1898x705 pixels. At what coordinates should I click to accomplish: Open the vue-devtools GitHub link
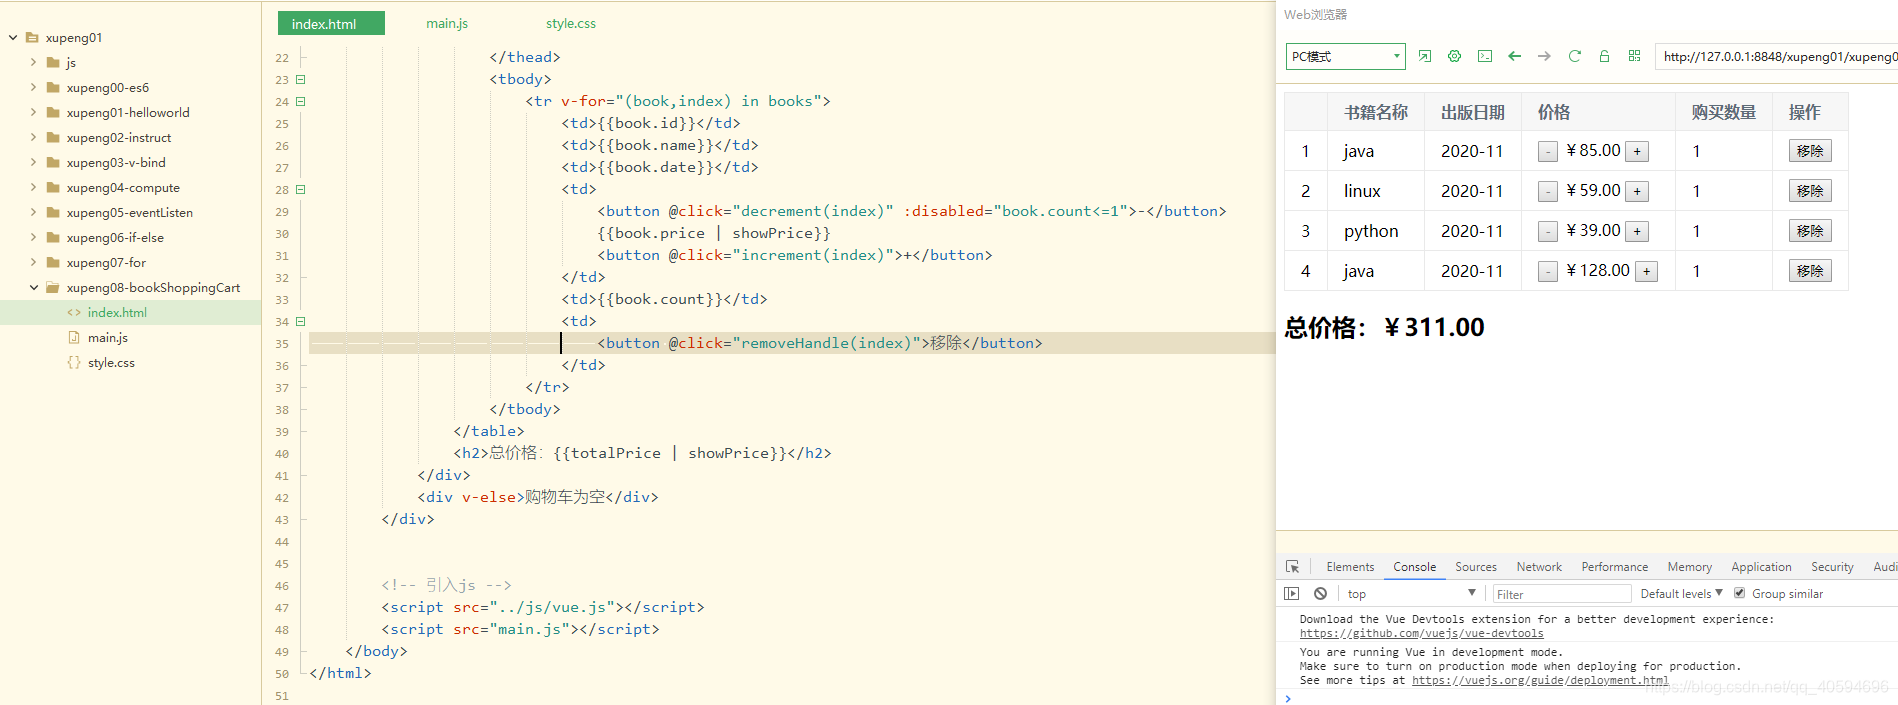(1421, 633)
